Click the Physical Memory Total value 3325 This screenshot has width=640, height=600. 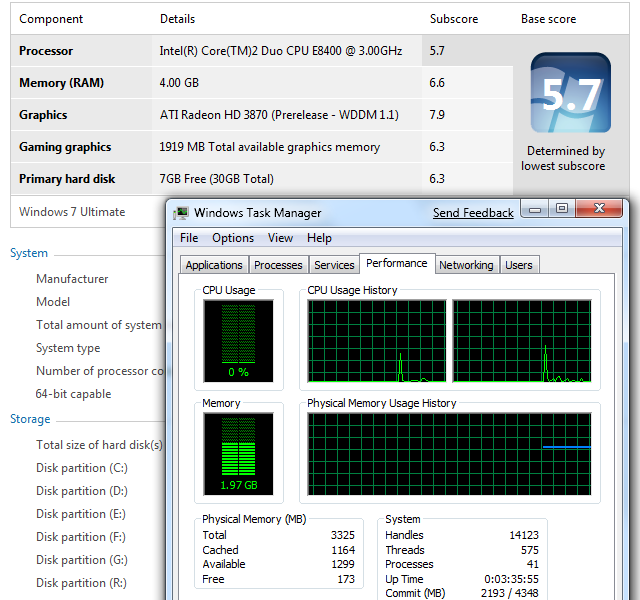click(342, 535)
